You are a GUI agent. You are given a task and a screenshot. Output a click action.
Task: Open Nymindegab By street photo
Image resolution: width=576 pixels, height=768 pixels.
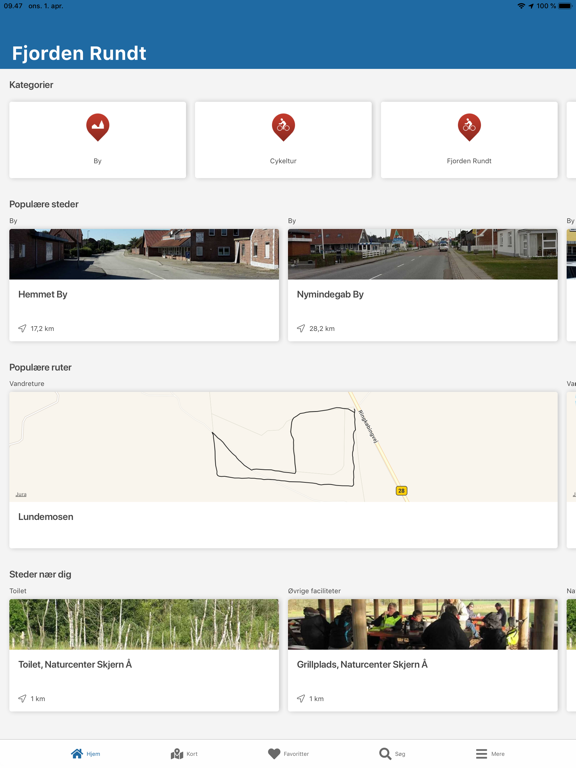coord(423,254)
